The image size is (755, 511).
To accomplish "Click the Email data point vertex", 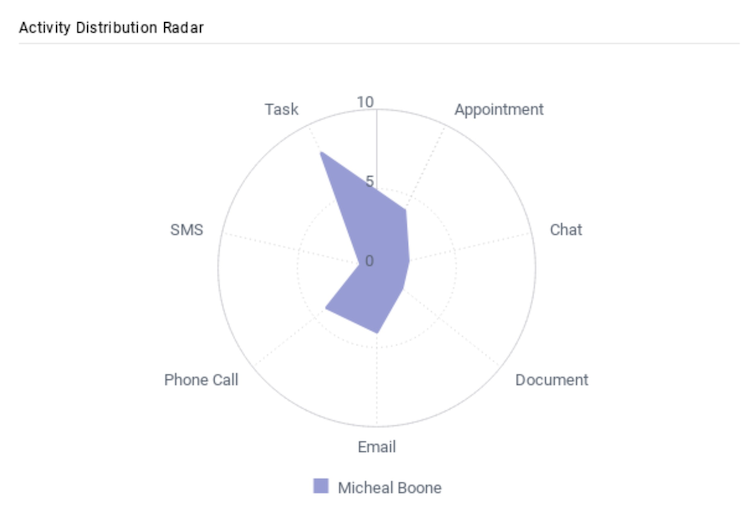I will (x=377, y=333).
